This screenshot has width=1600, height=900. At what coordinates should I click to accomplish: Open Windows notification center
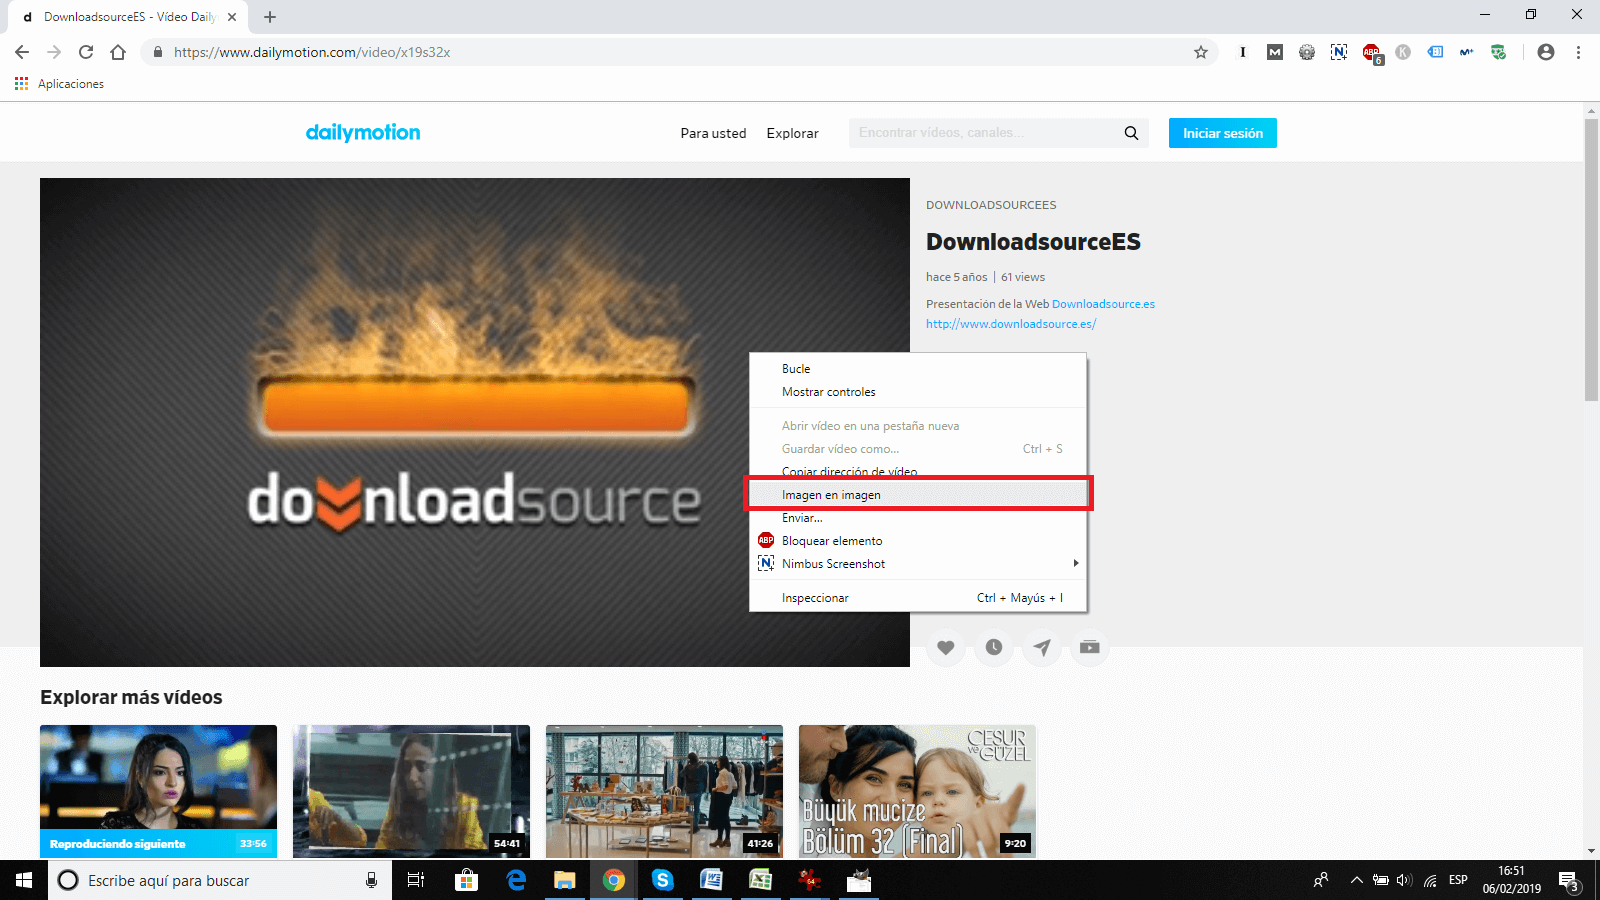pos(1570,880)
